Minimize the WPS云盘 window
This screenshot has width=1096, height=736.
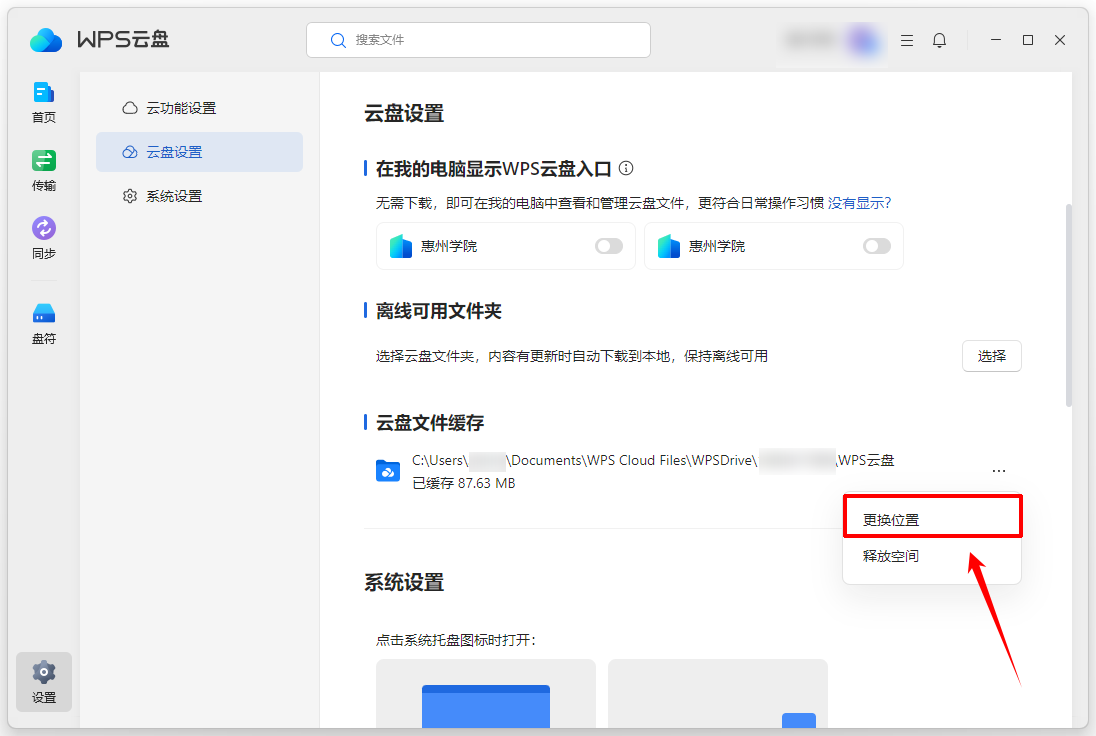[x=995, y=41]
